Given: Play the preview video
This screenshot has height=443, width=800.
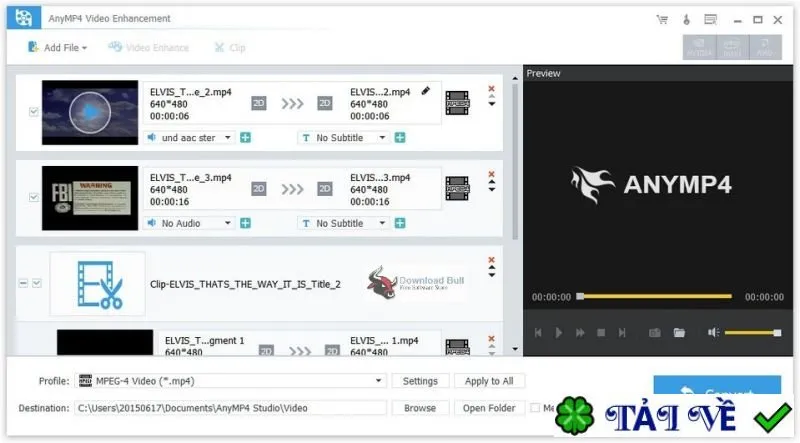Looking at the screenshot, I should click(x=559, y=333).
